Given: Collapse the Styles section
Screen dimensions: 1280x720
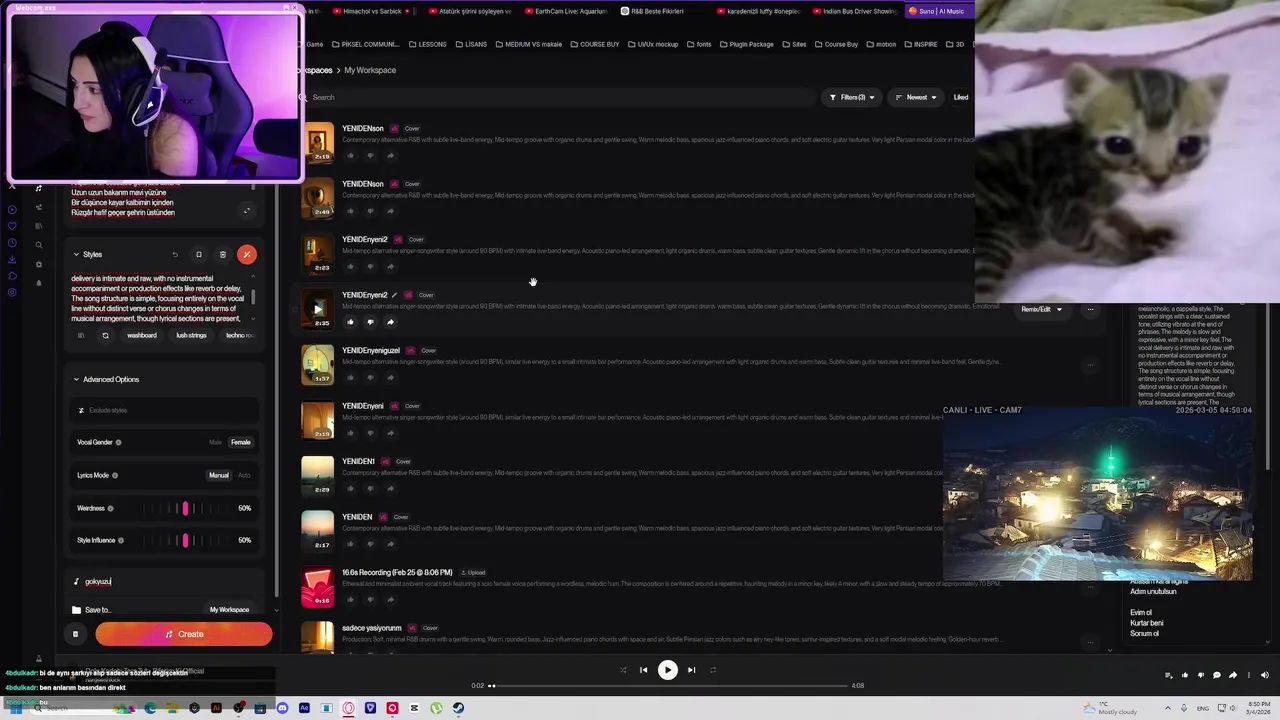Looking at the screenshot, I should pos(76,254).
